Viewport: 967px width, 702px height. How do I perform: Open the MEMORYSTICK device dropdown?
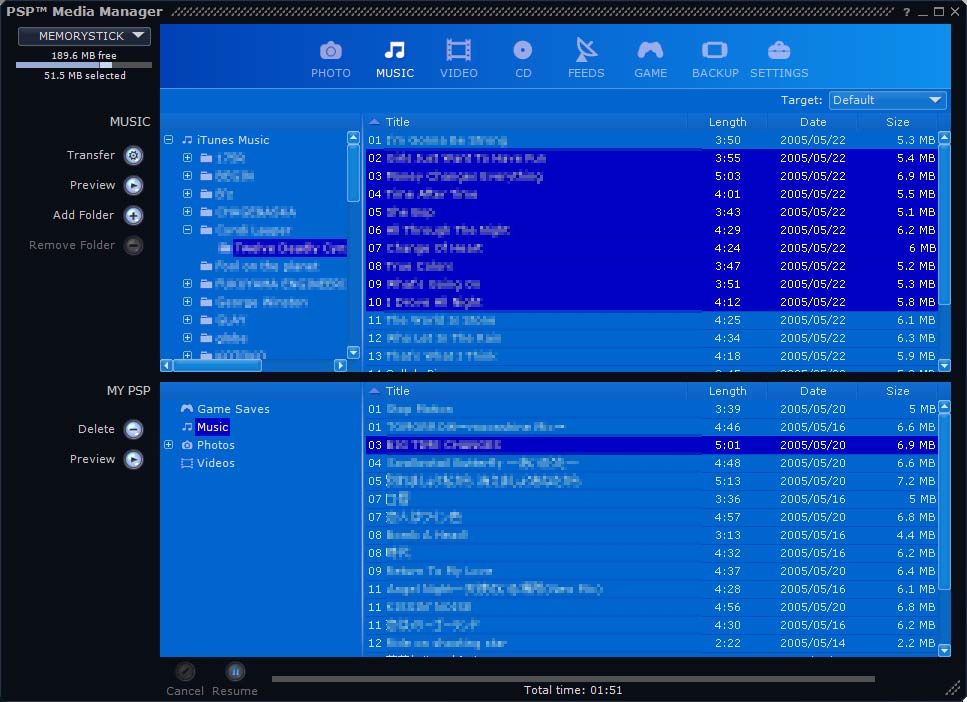click(84, 36)
